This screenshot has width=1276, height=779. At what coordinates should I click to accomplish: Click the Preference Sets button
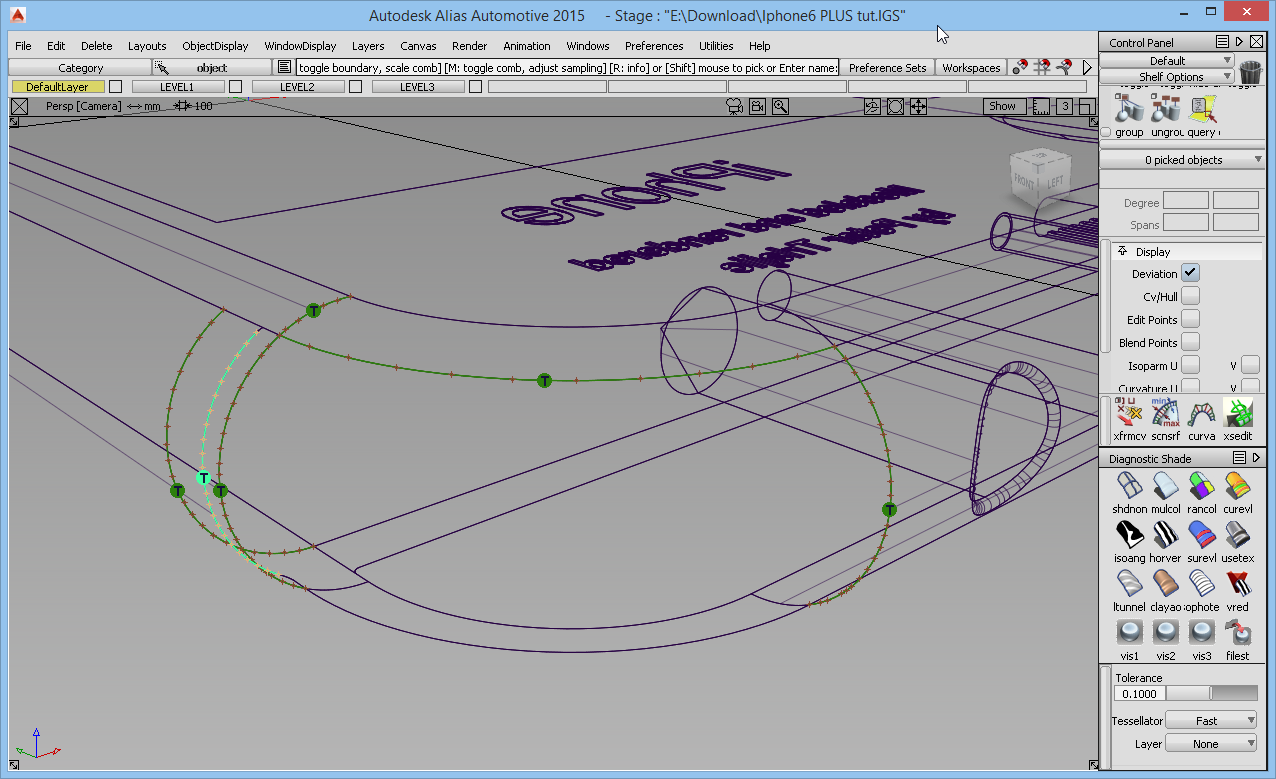pos(887,68)
